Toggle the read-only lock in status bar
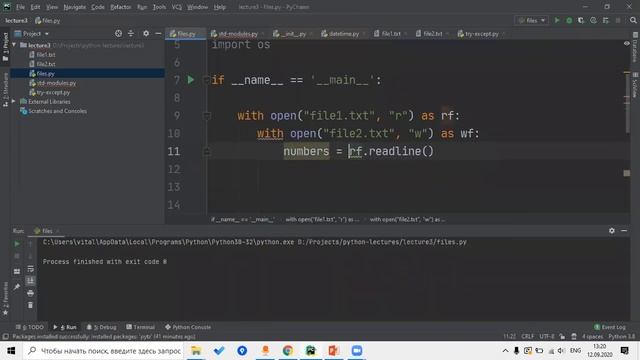The height and width of the screenshot is (360, 640). point(562,336)
